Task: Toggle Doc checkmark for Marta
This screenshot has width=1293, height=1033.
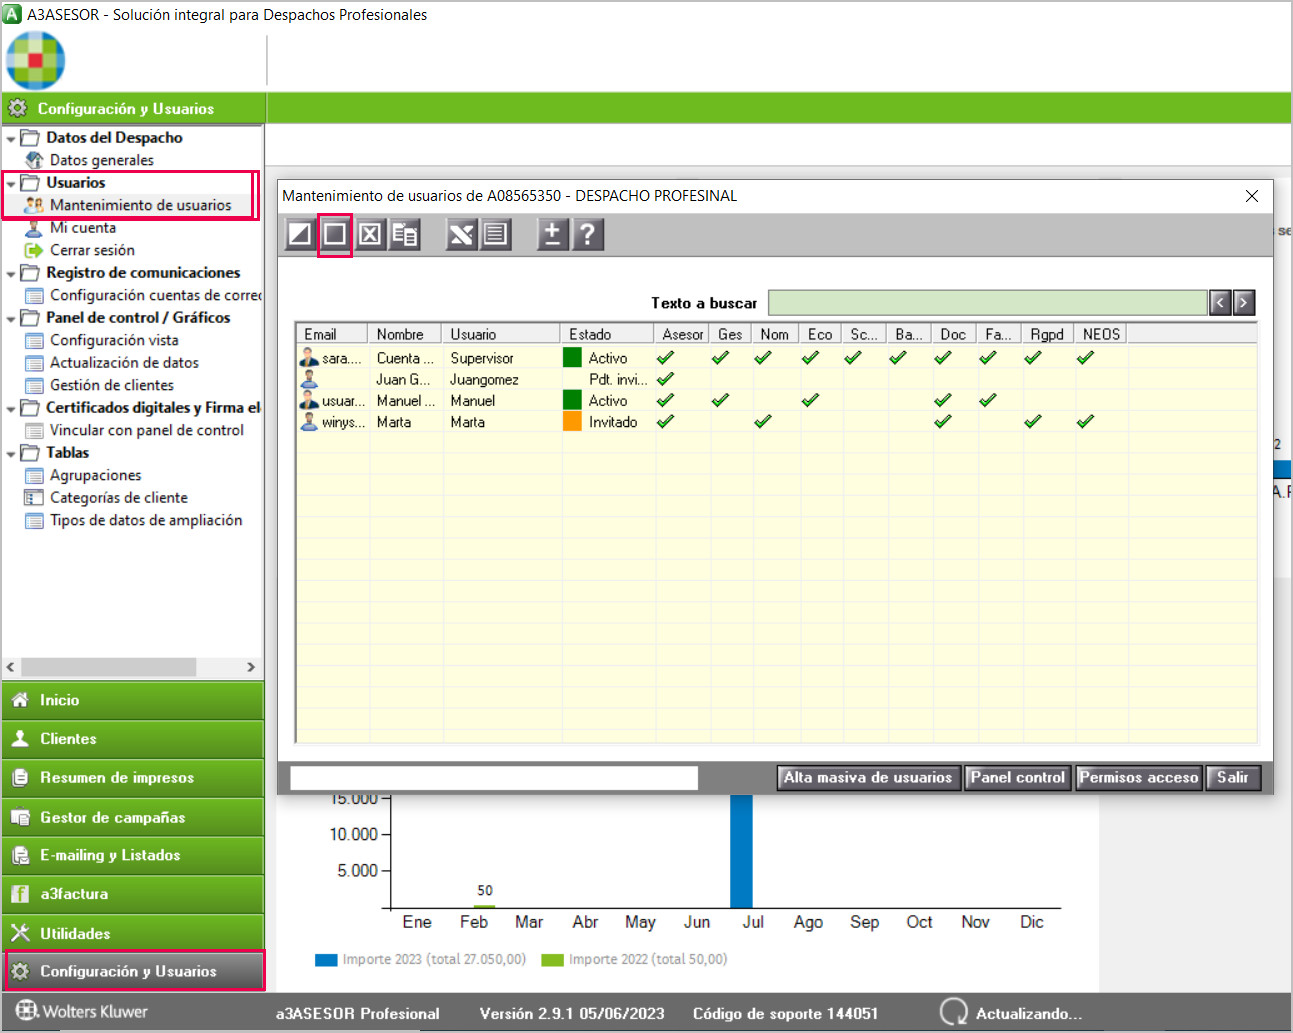Action: tap(942, 422)
